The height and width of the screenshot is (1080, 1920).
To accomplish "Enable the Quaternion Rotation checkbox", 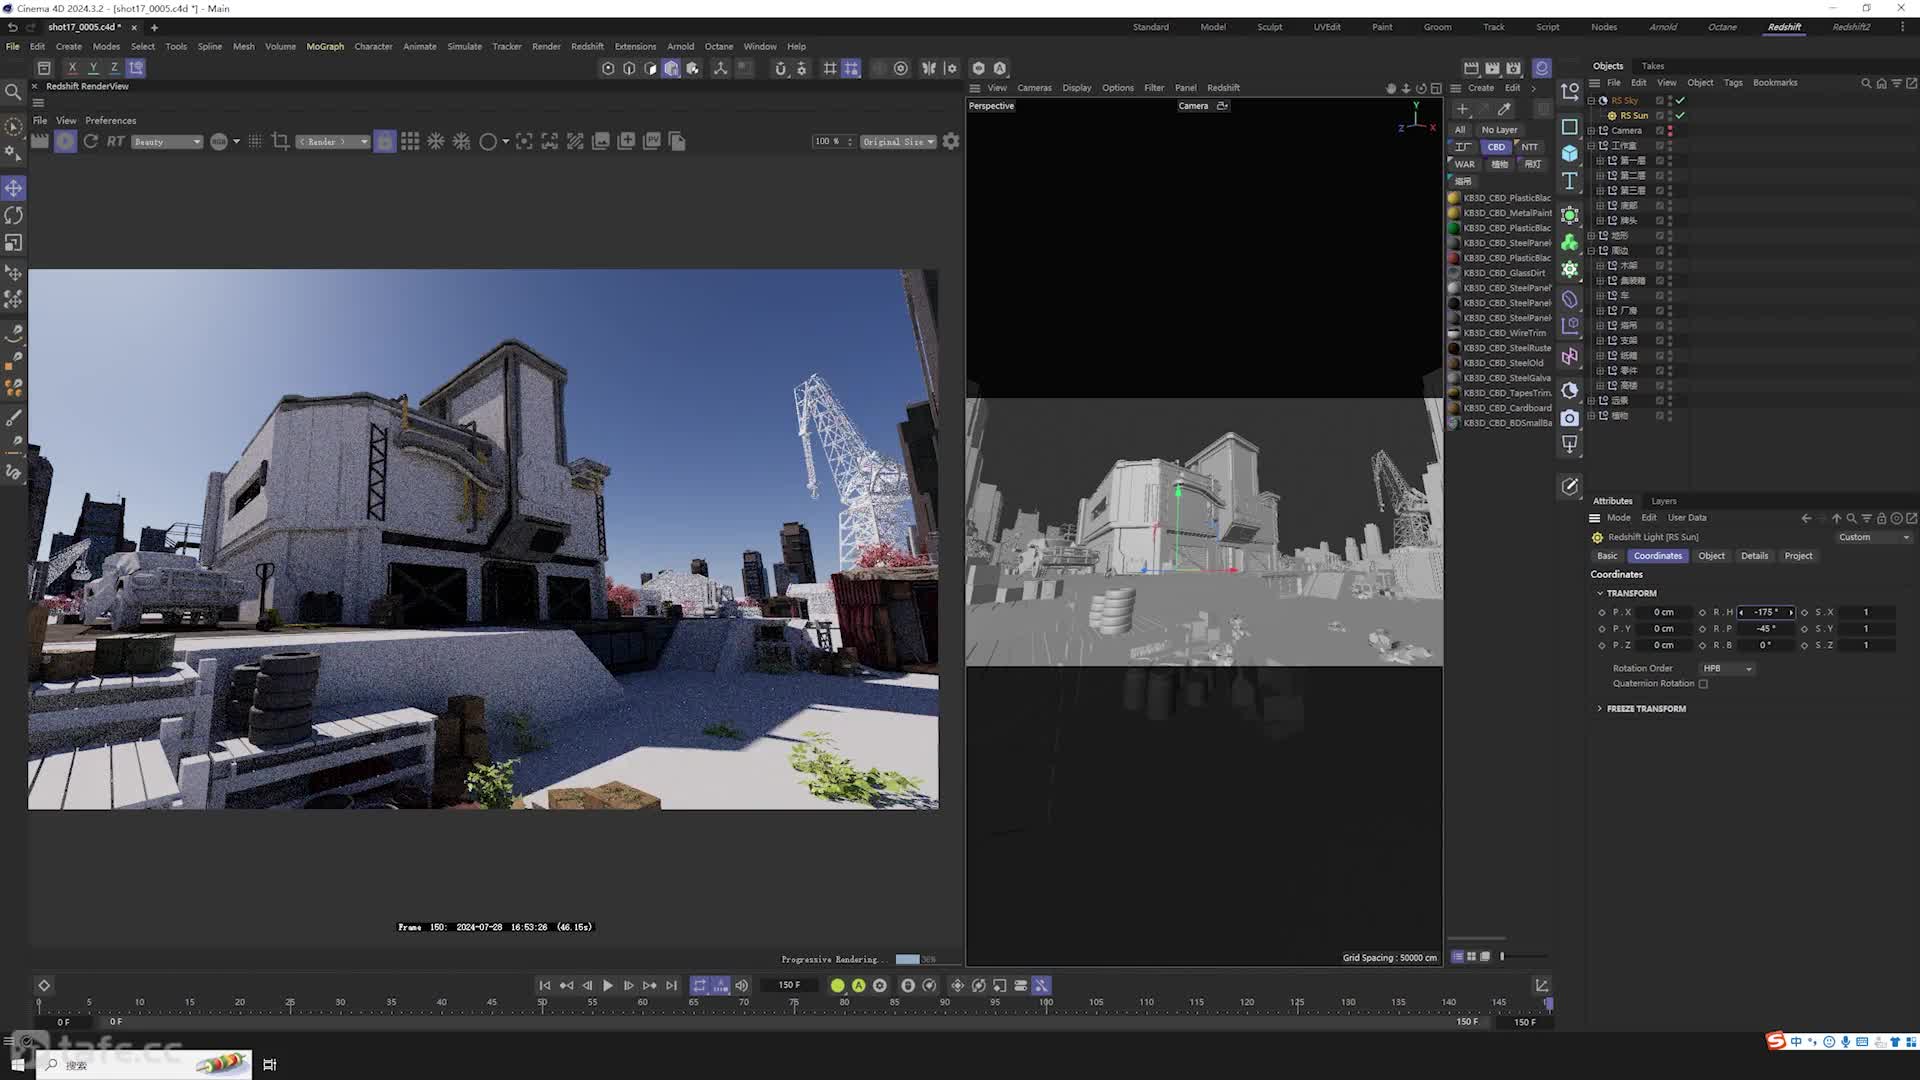I will 1703,684.
